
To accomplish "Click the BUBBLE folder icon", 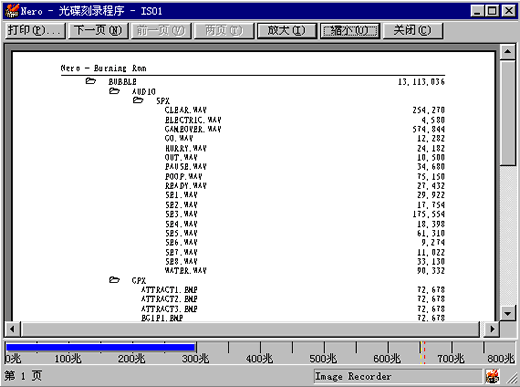I will 91,81.
